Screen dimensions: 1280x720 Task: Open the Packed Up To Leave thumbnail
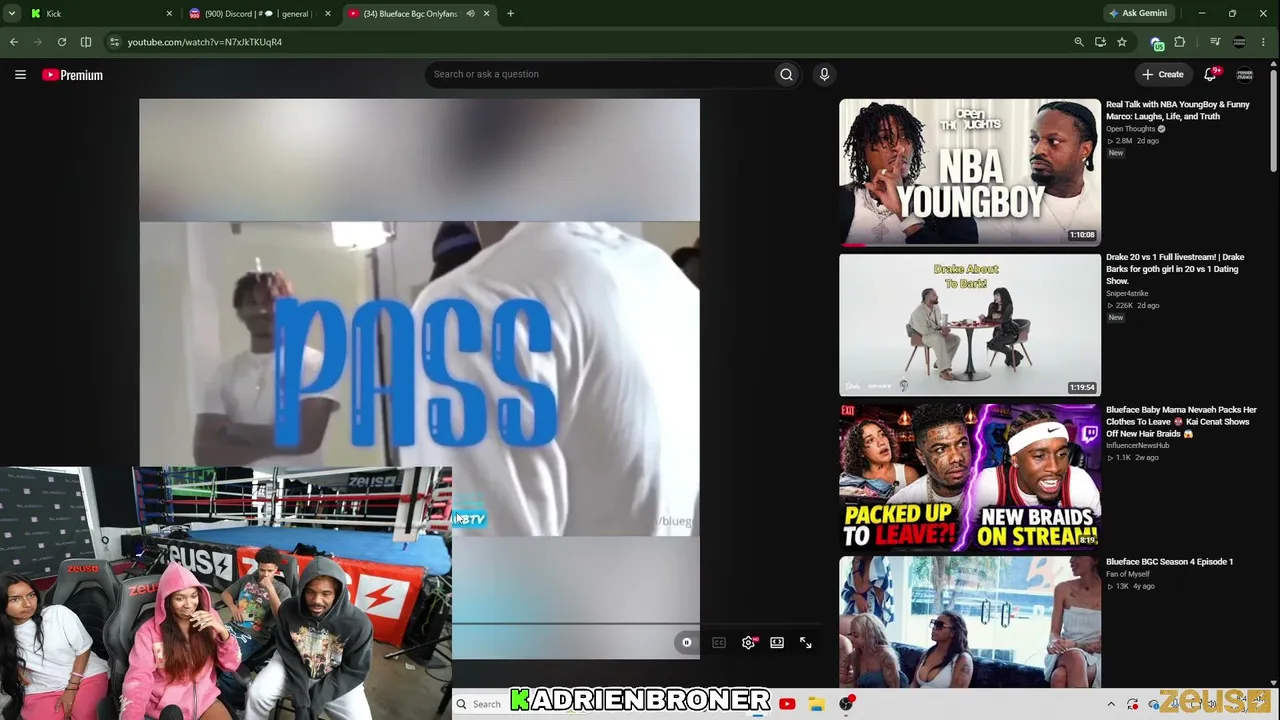(970, 478)
